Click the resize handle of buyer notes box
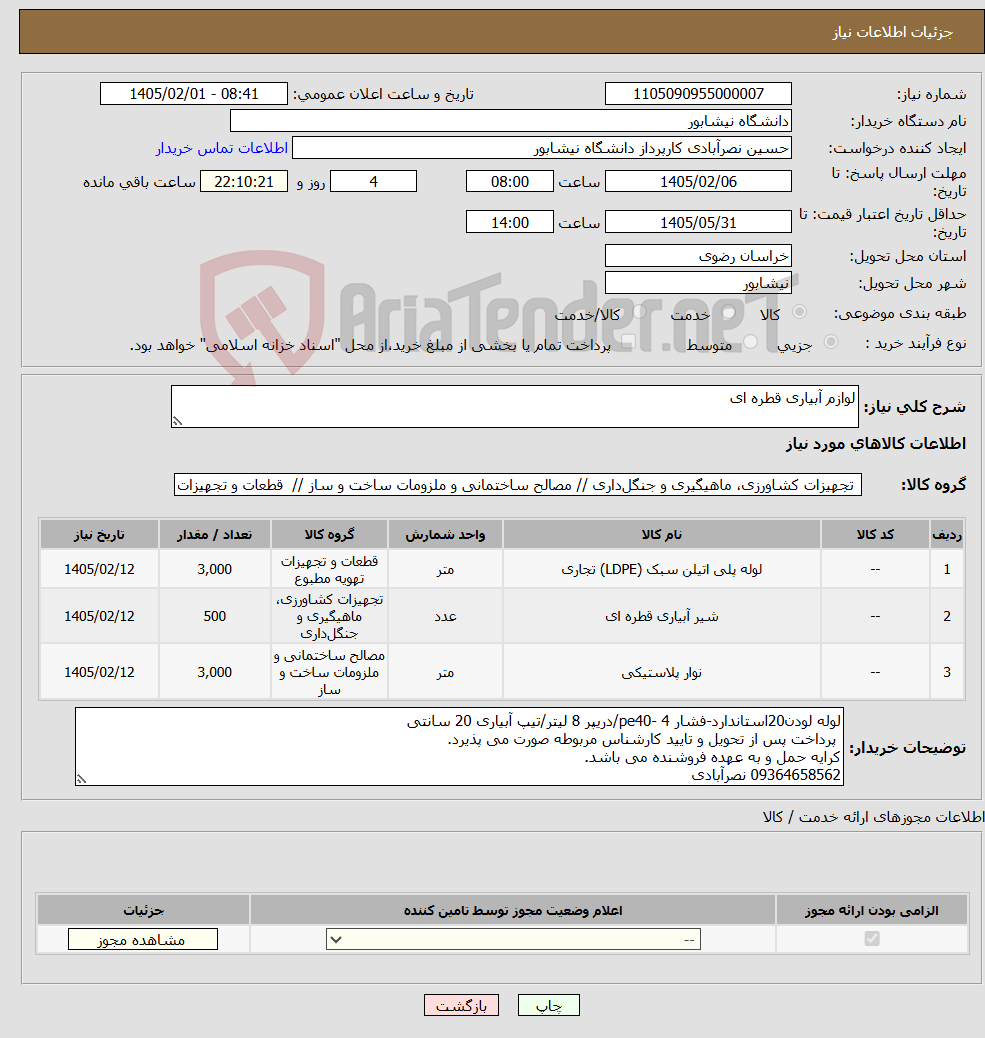 pyautogui.click(x=81, y=779)
